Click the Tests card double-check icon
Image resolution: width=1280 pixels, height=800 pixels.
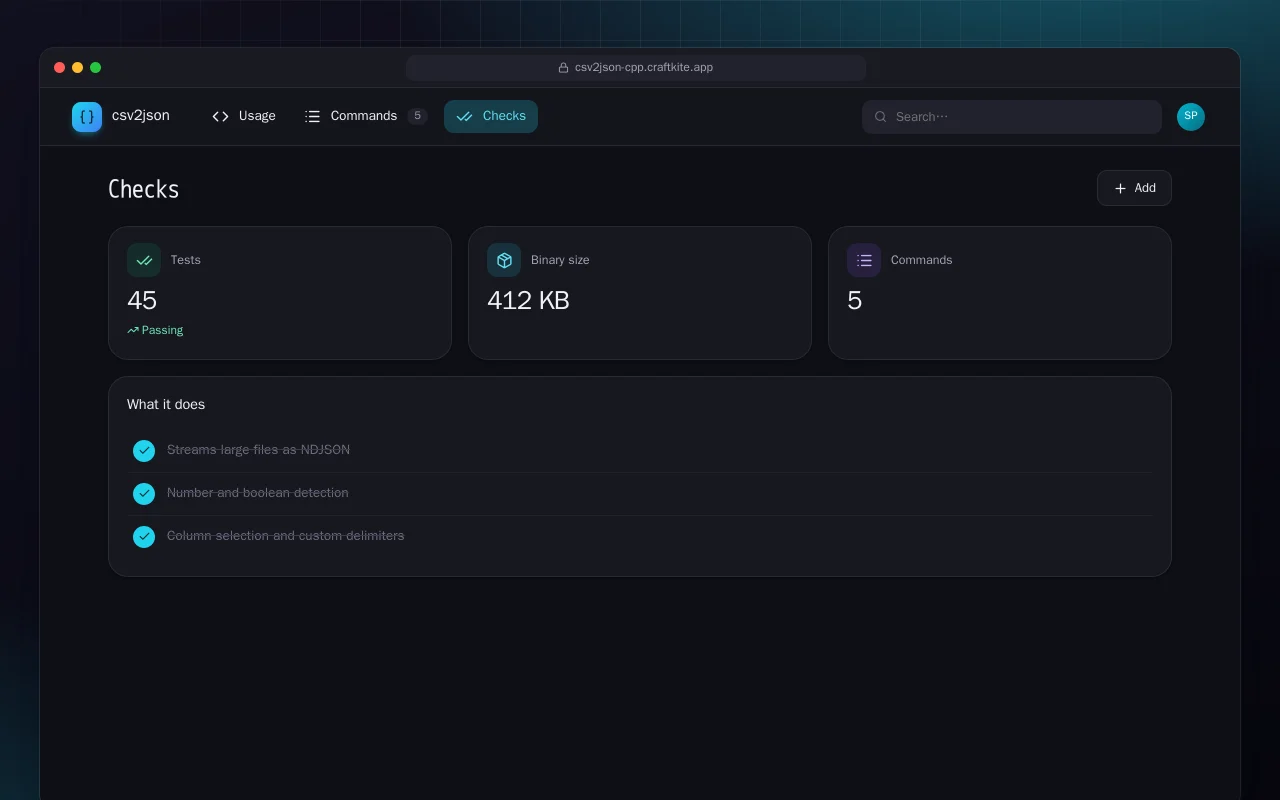[144, 260]
